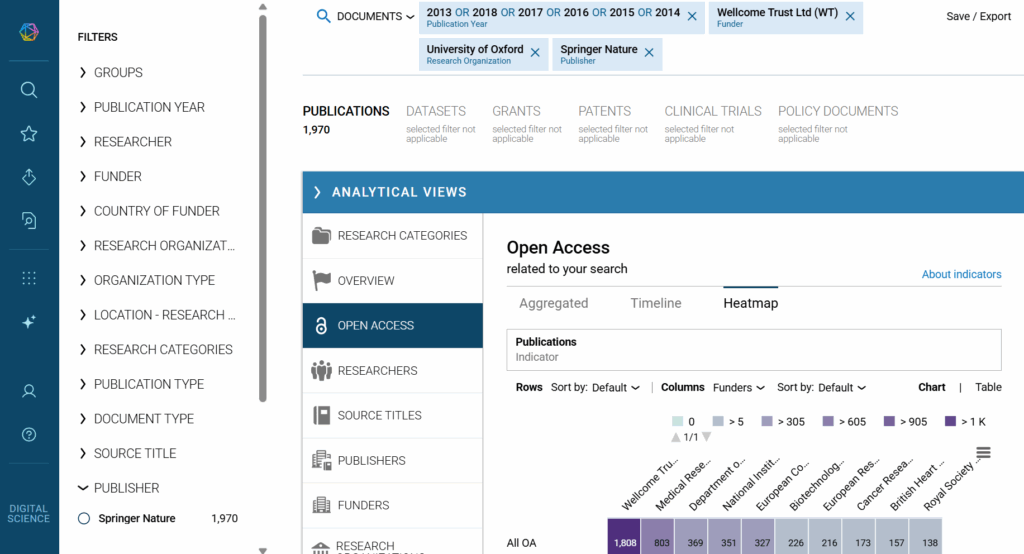Image resolution: width=1024 pixels, height=554 pixels.
Task: Open the apps grid icon in sidebar
Action: 29,278
